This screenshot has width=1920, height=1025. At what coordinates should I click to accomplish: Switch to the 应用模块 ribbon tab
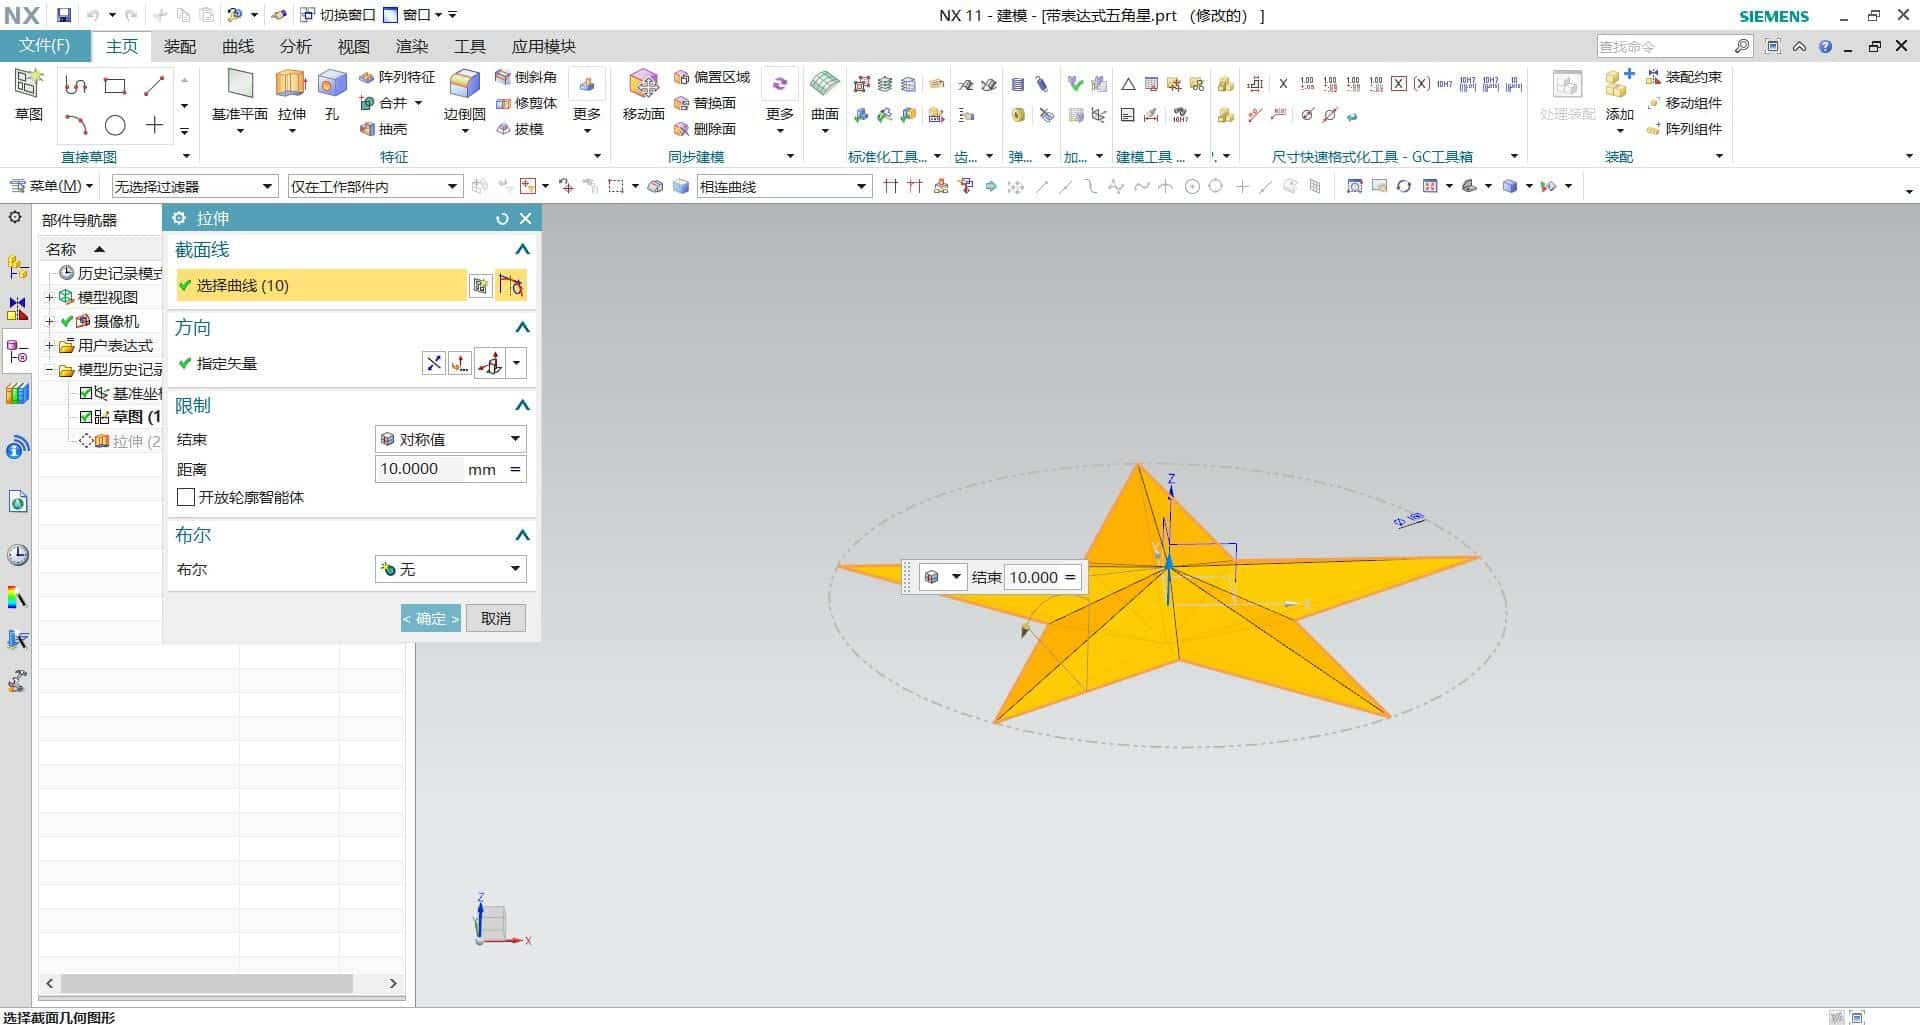click(544, 46)
